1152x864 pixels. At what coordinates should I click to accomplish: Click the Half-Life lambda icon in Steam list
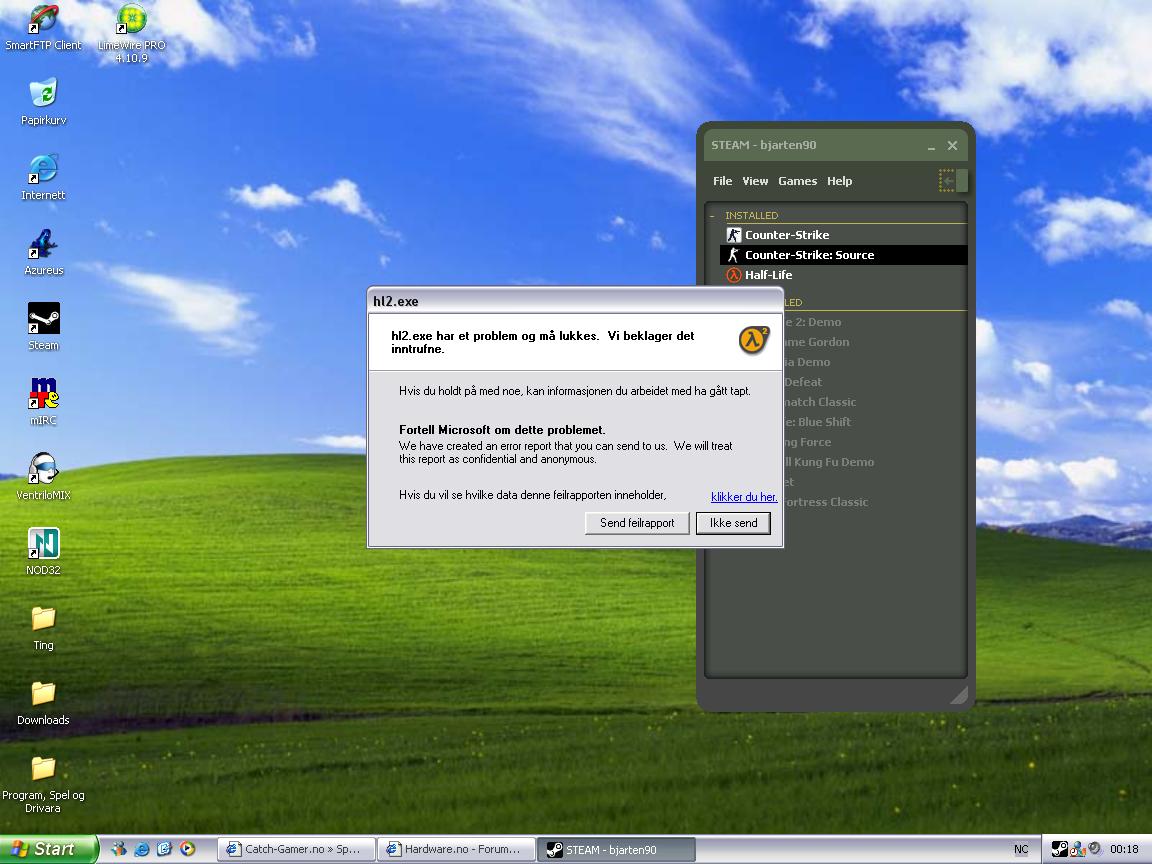733,275
